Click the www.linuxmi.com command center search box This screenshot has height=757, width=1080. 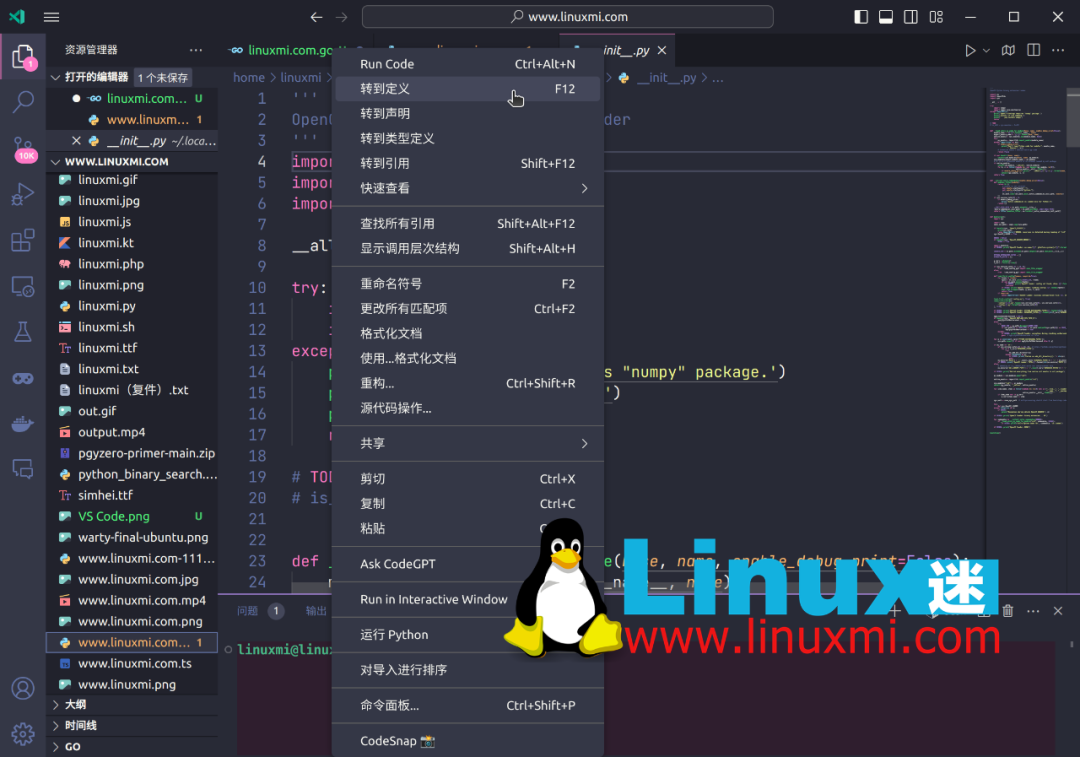568,17
